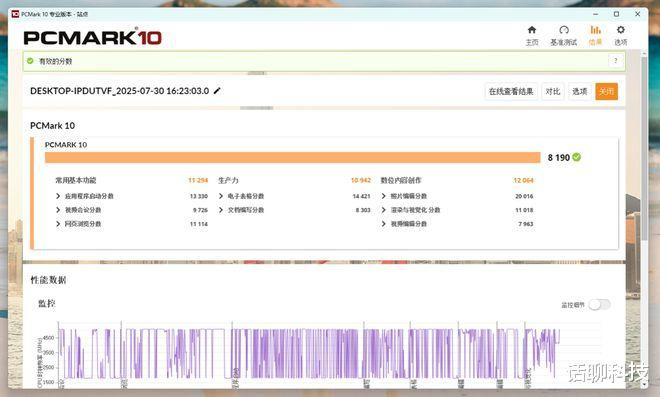Expand the app start-up score (应用程序启动分数) row
660x397 pixels.
pyautogui.click(x=85, y=196)
